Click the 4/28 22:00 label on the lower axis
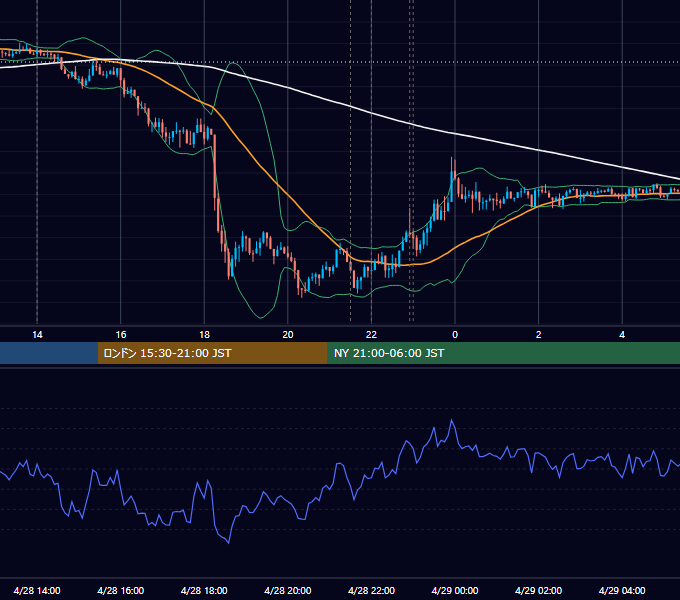Screen dimensions: 680x600 (x=371, y=590)
